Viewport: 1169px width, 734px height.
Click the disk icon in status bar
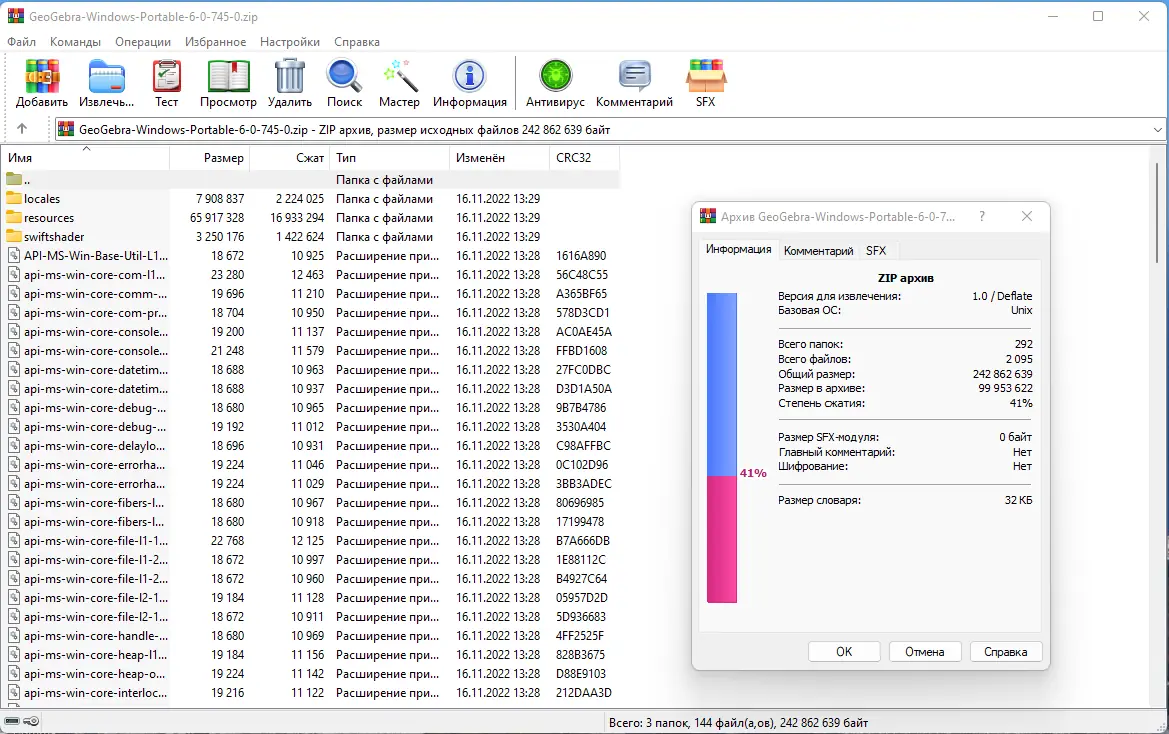point(11,721)
